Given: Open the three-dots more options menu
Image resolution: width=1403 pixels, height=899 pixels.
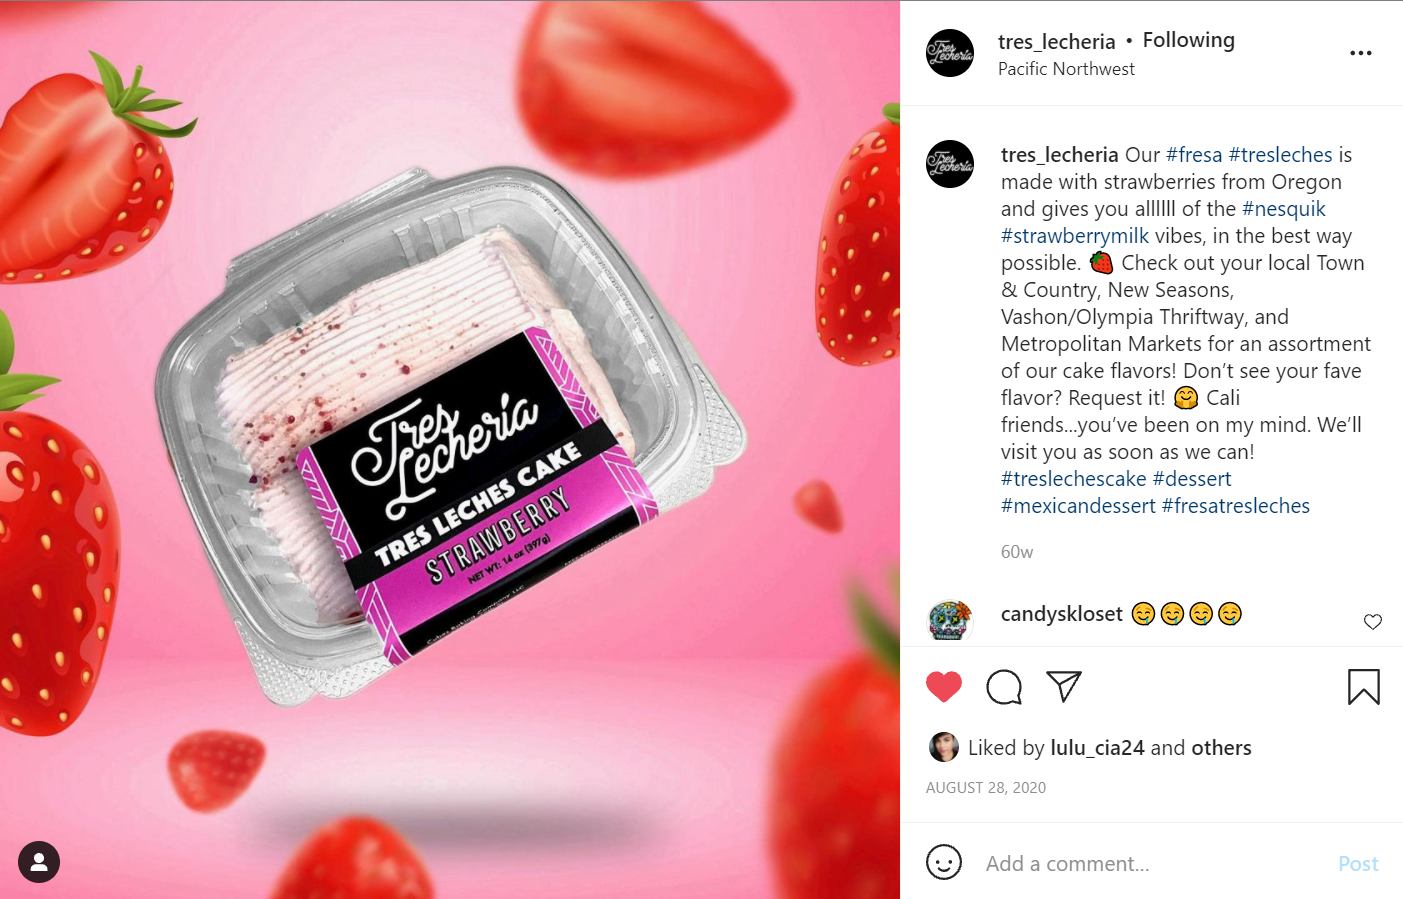Looking at the screenshot, I should pyautogui.click(x=1361, y=53).
